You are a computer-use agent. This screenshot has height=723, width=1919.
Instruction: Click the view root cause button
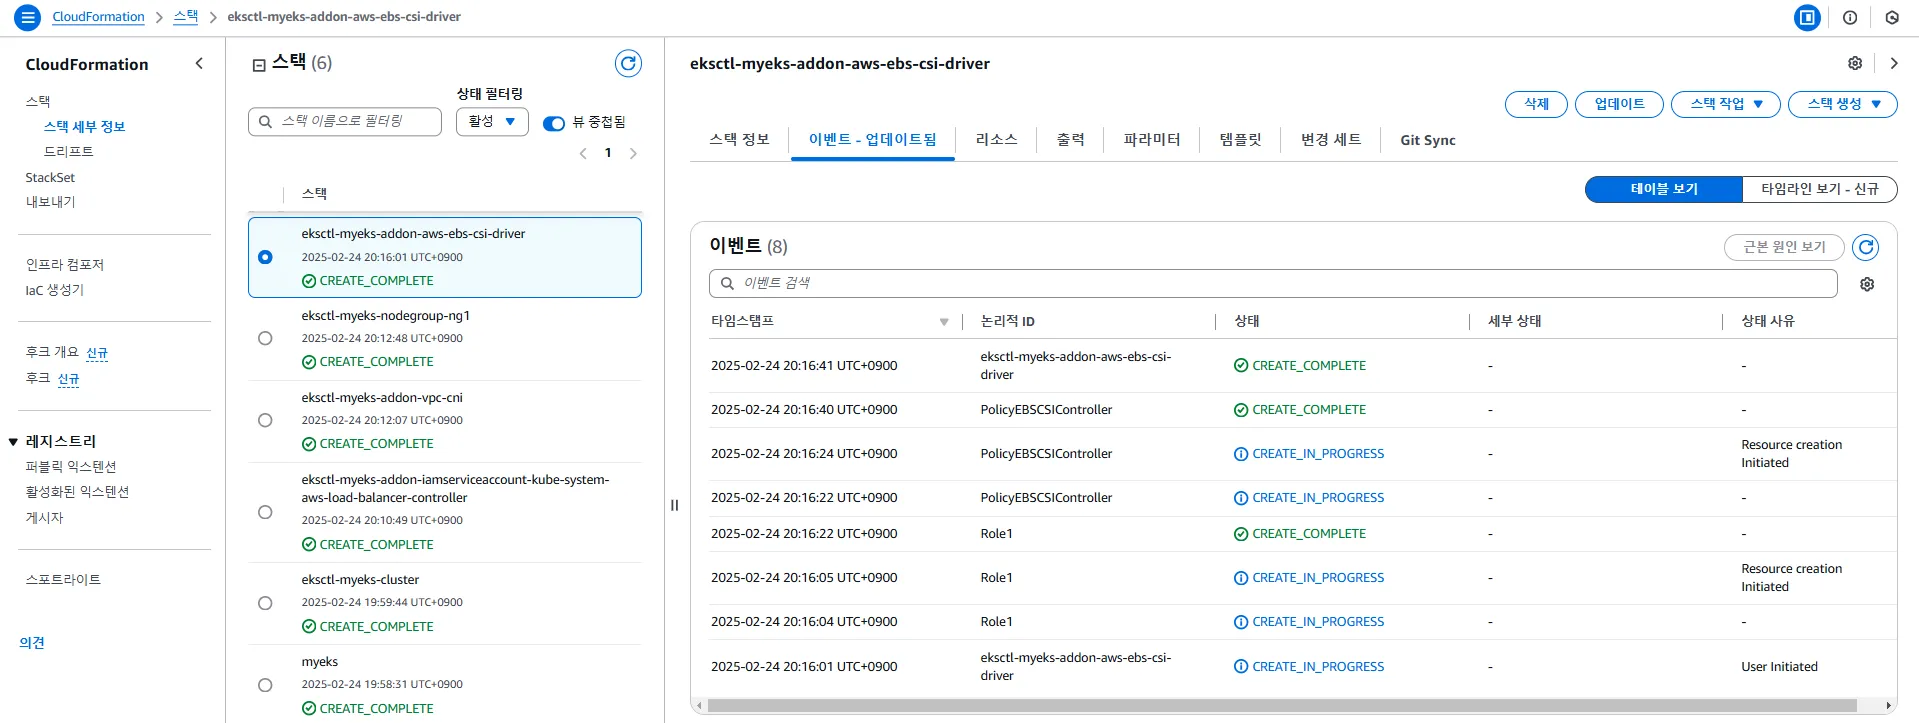coord(1784,247)
